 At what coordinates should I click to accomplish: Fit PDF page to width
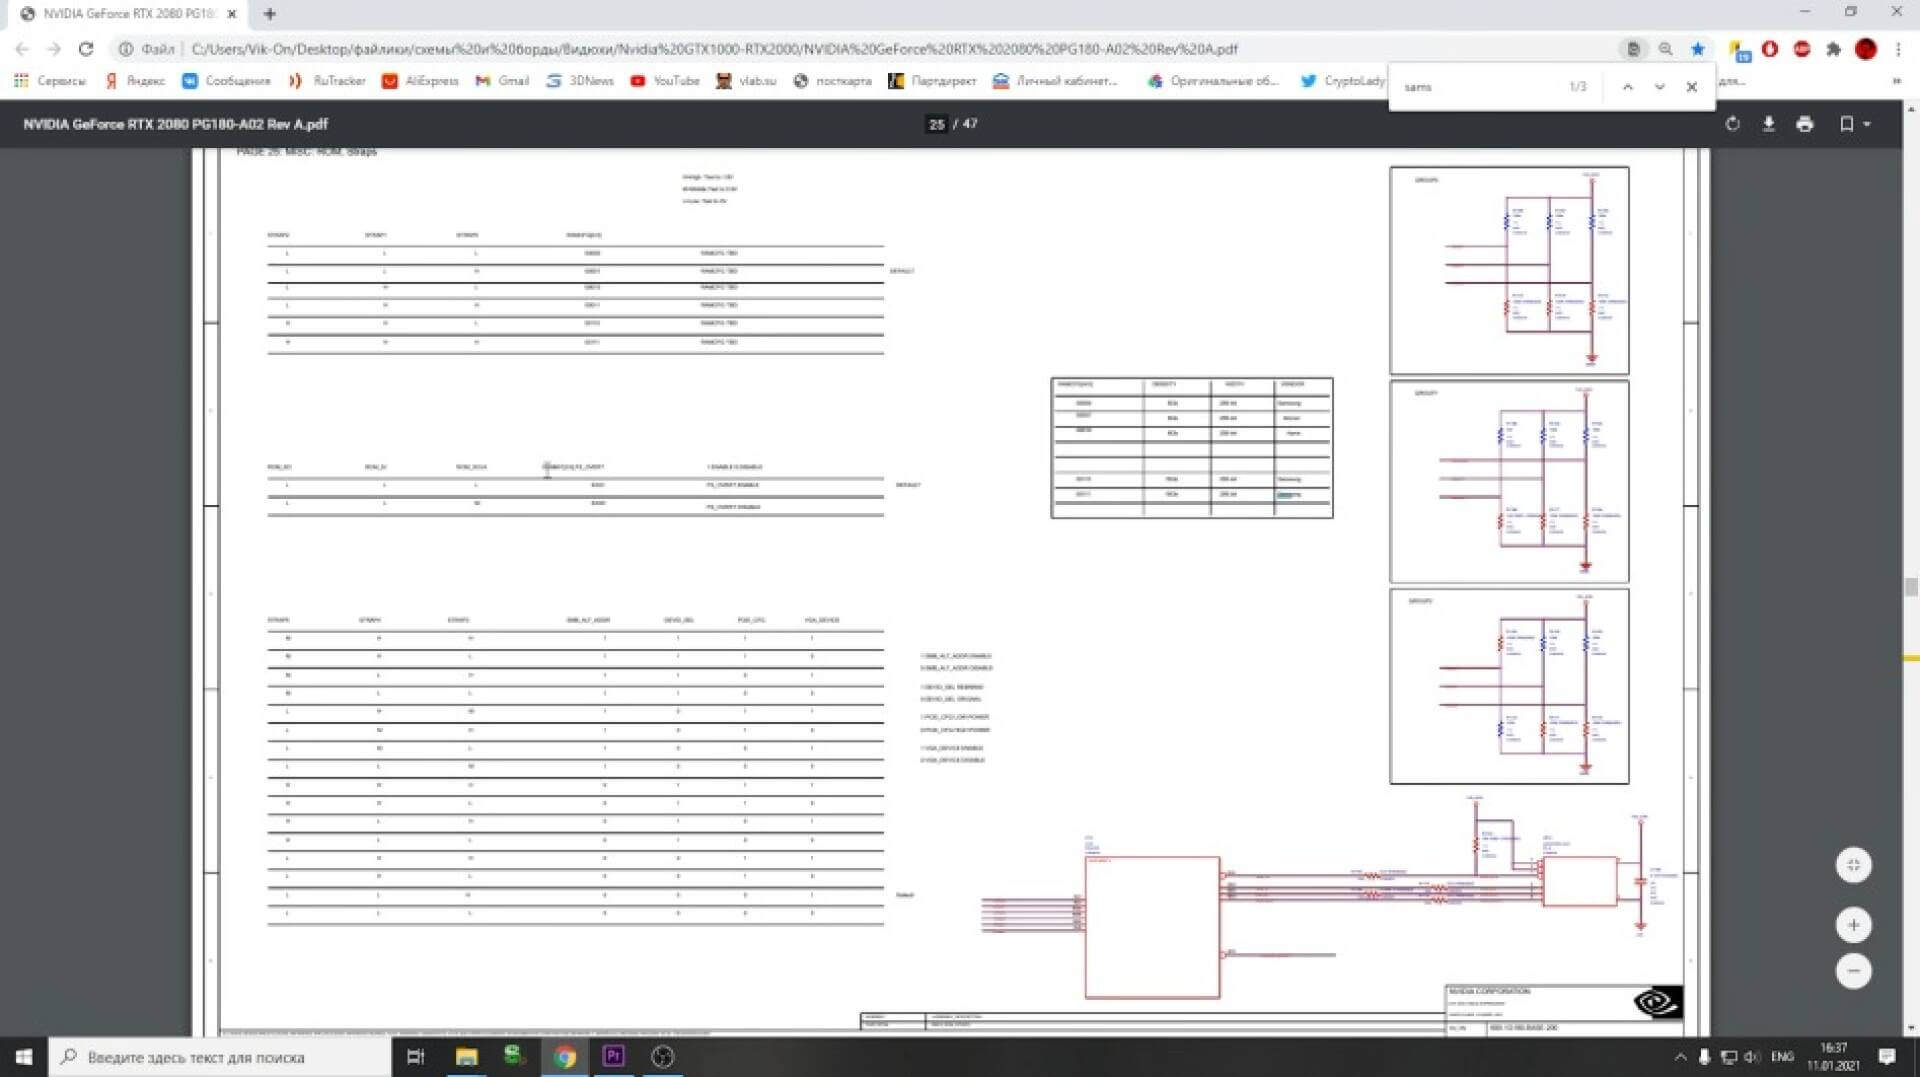1853,865
